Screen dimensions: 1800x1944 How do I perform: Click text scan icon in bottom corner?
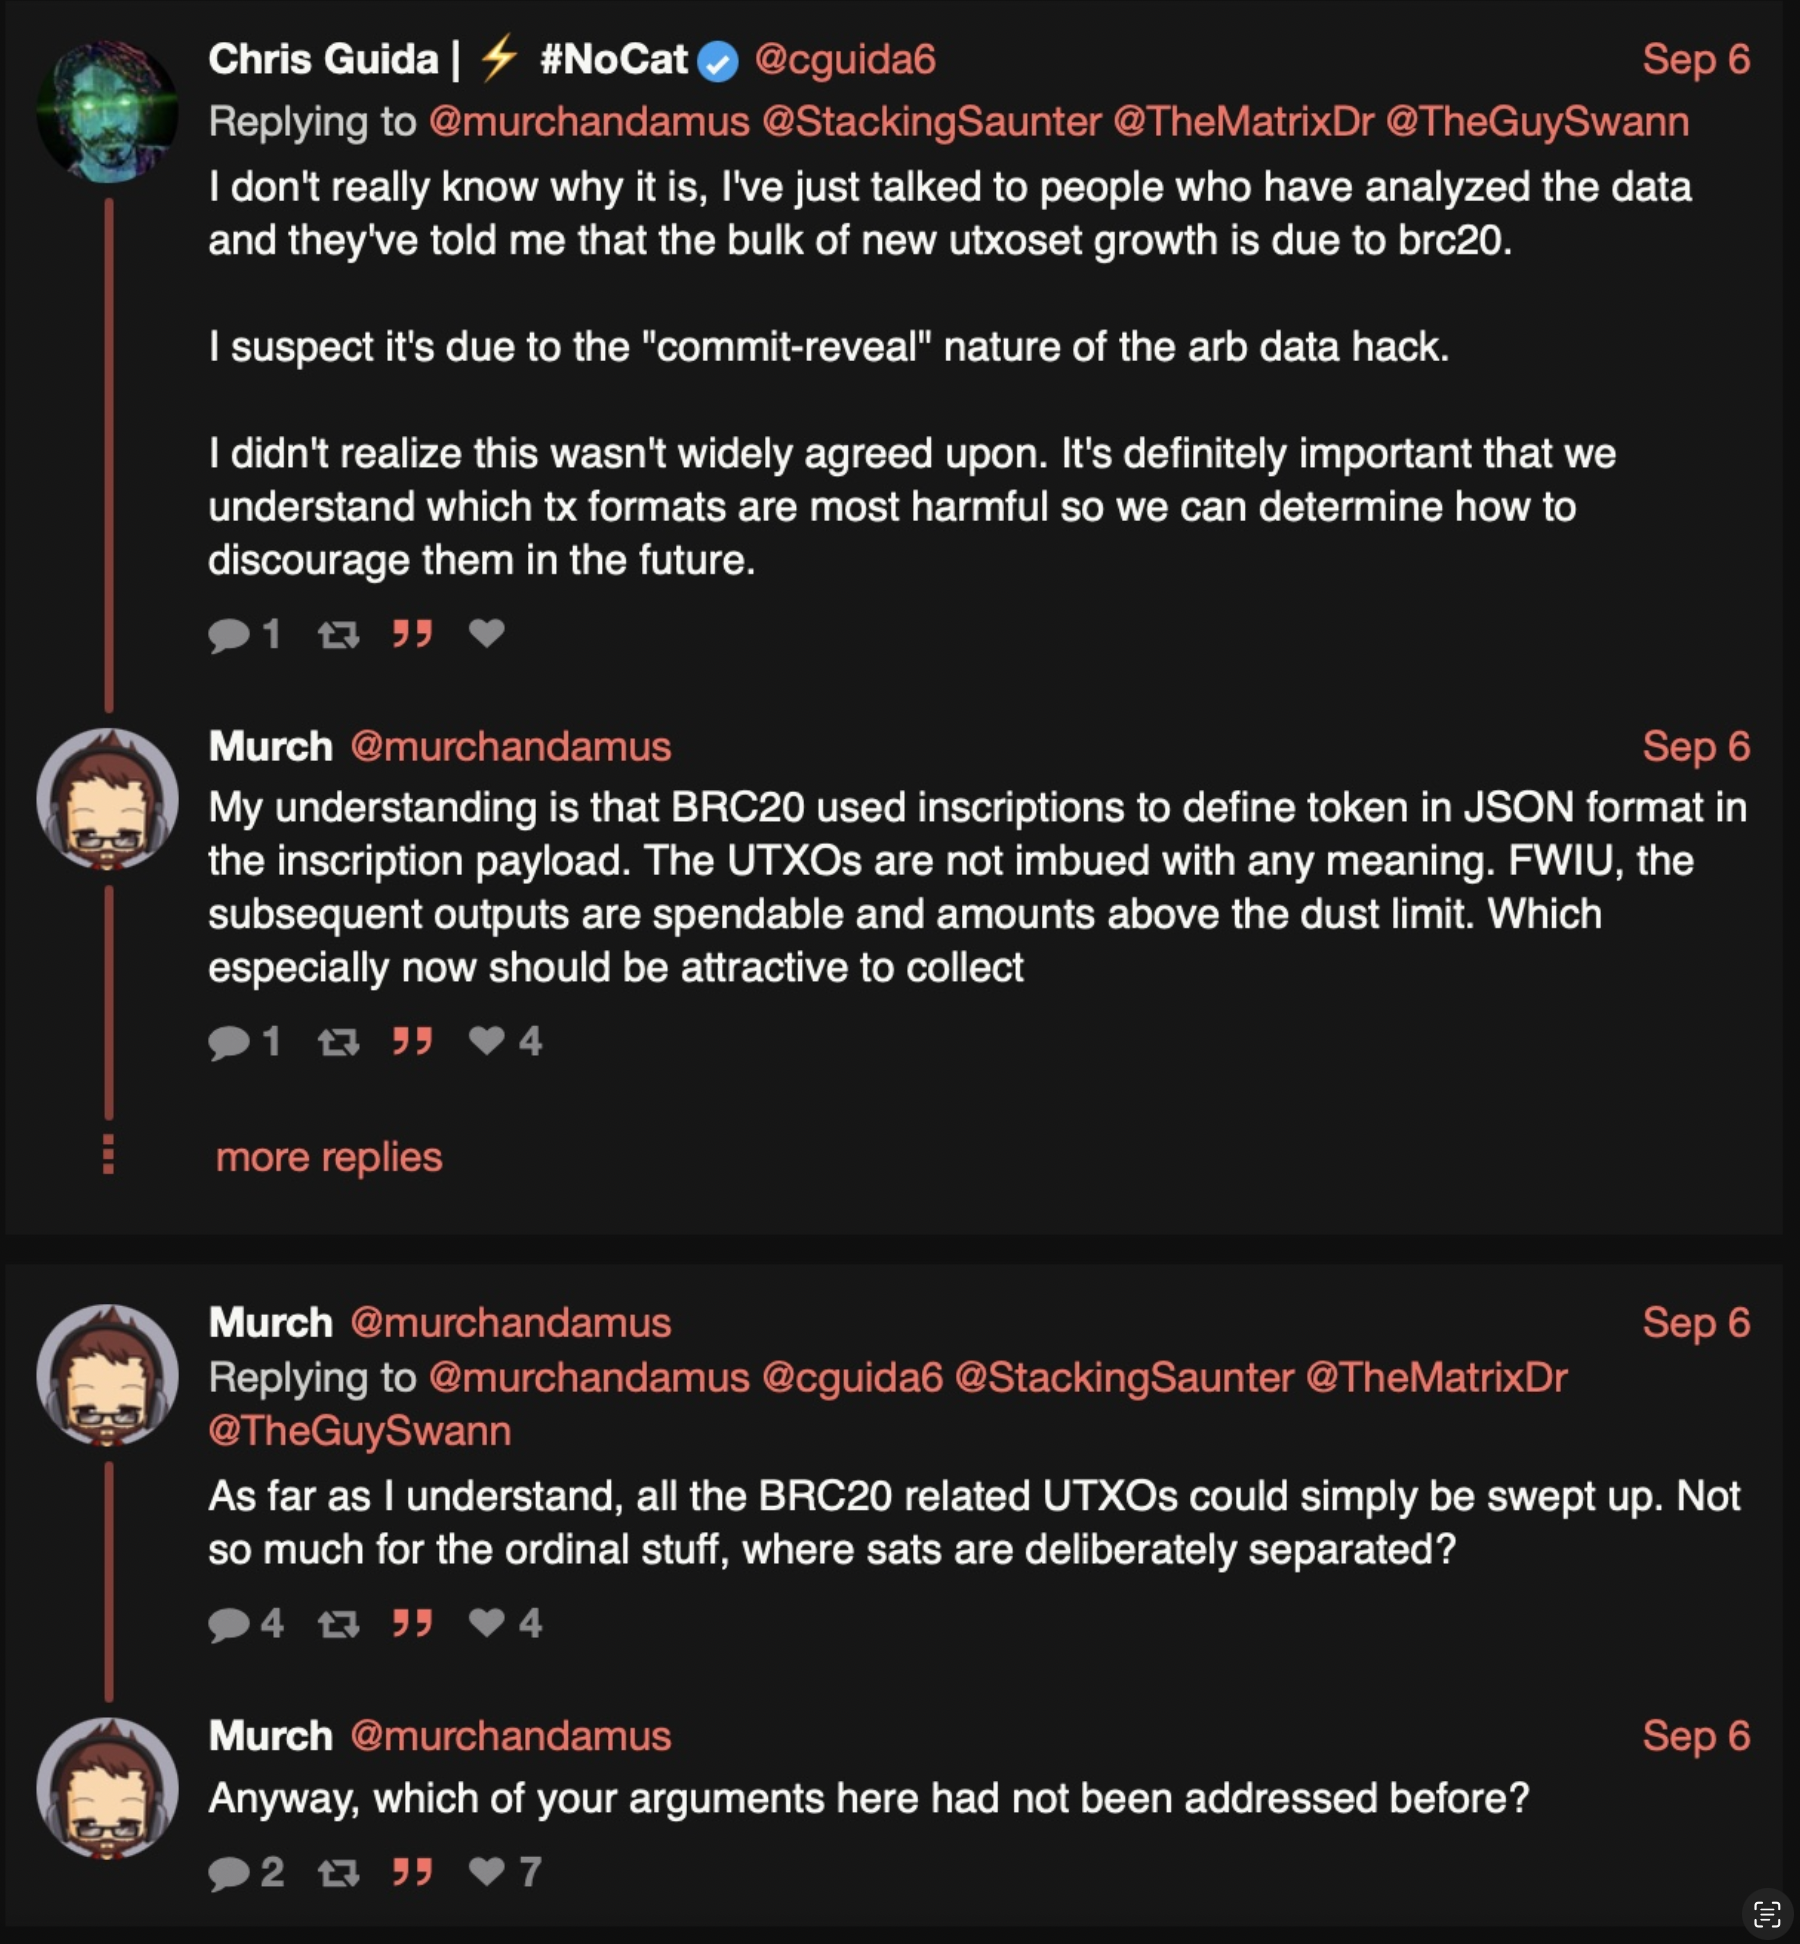click(x=1767, y=1914)
